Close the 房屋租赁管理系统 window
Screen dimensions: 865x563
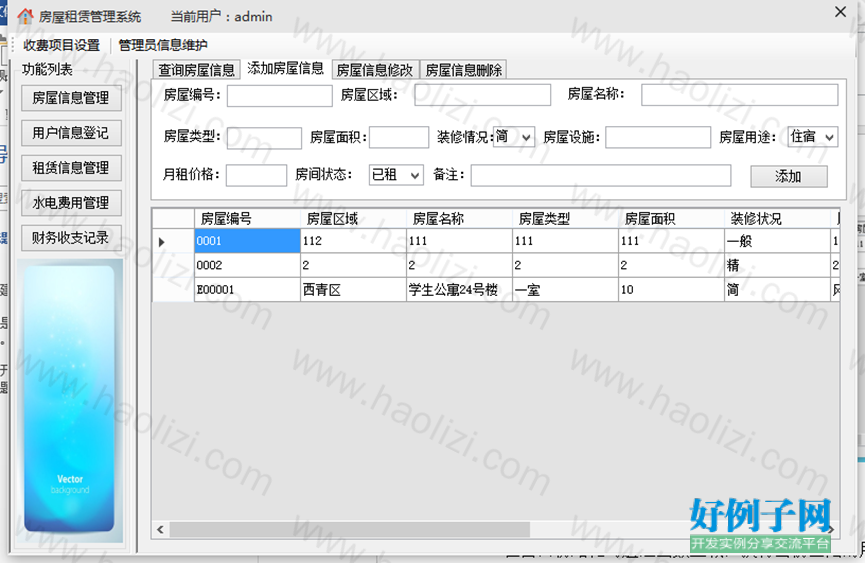(x=840, y=12)
